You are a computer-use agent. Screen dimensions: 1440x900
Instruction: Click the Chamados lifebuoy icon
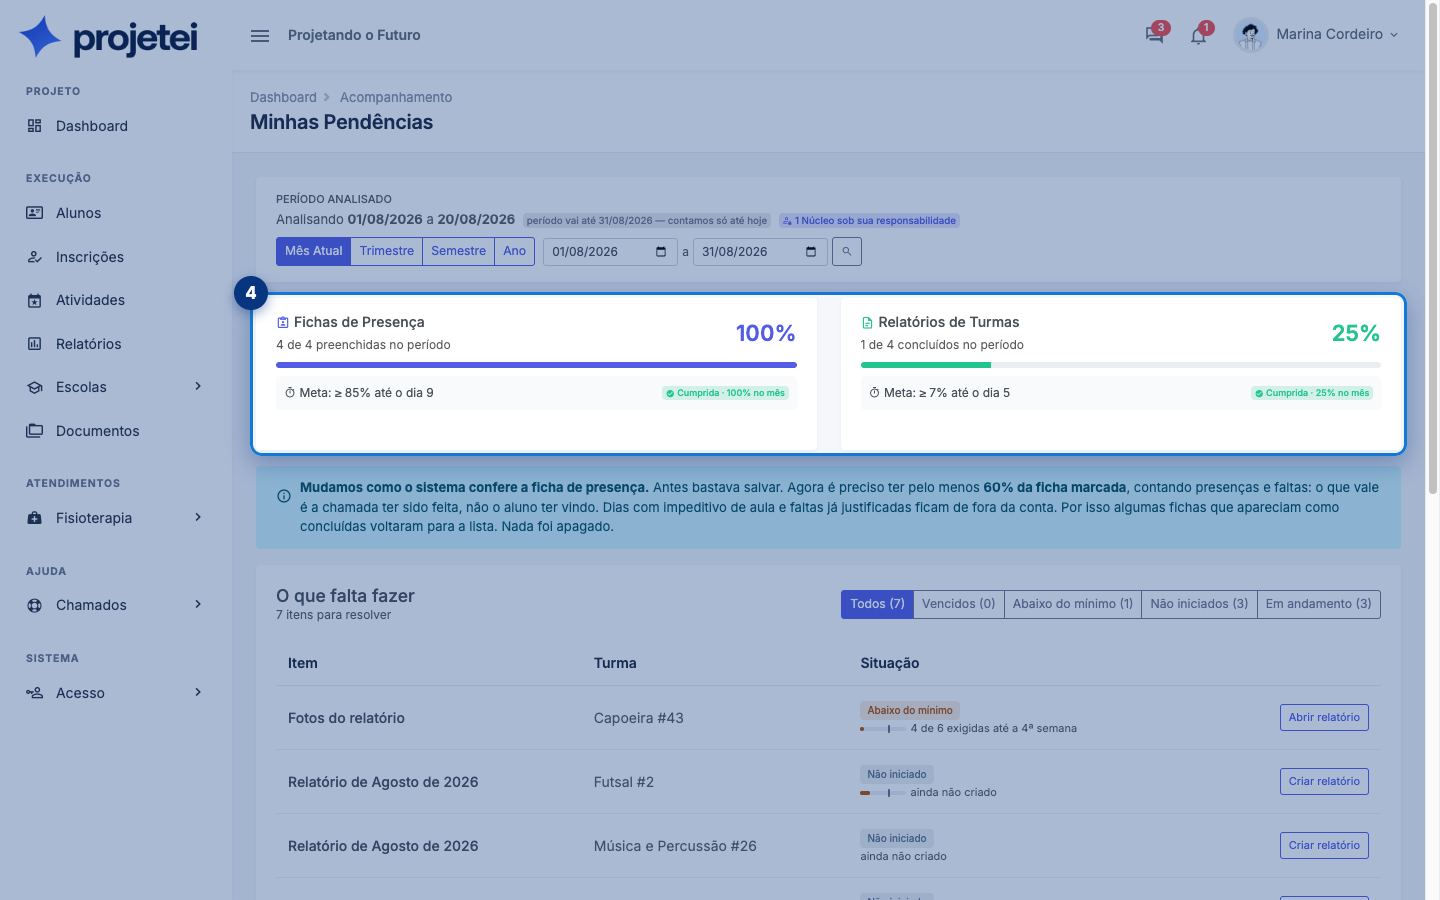(x=35, y=605)
